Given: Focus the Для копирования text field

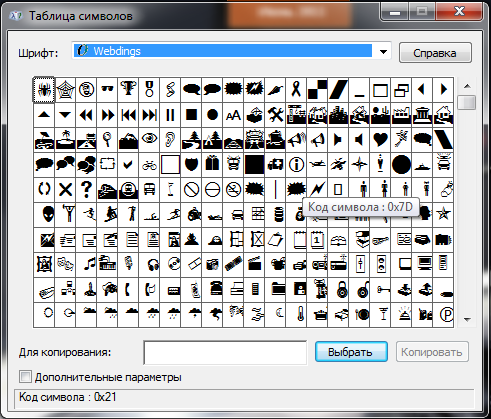Looking at the screenshot, I should tap(225, 352).
